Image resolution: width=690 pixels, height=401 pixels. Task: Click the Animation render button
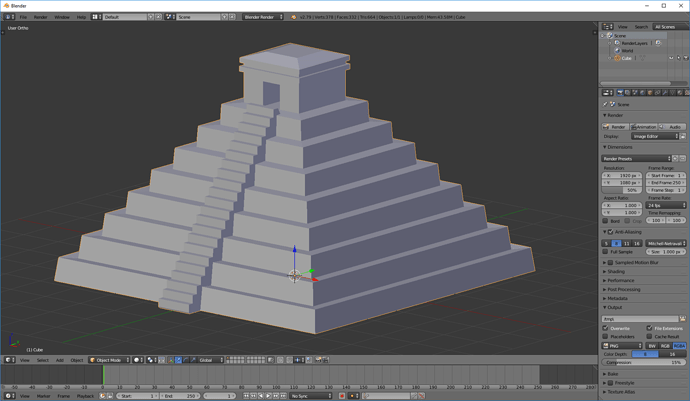[x=644, y=127]
